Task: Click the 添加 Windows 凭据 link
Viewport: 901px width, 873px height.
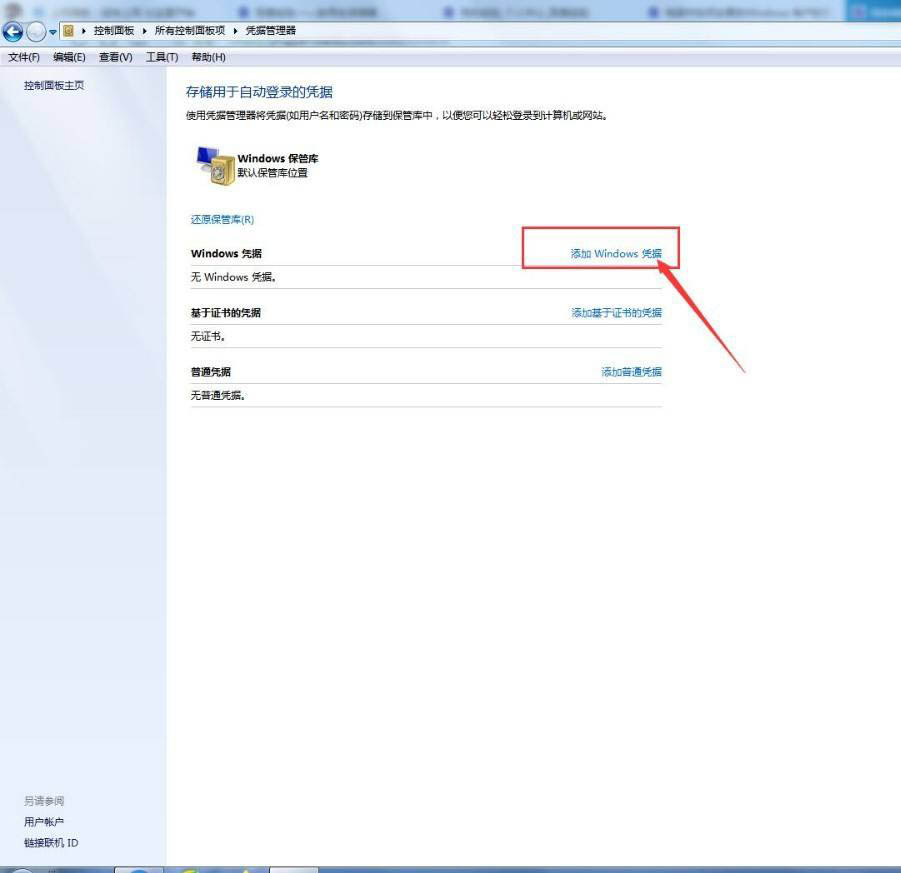Action: (x=616, y=253)
